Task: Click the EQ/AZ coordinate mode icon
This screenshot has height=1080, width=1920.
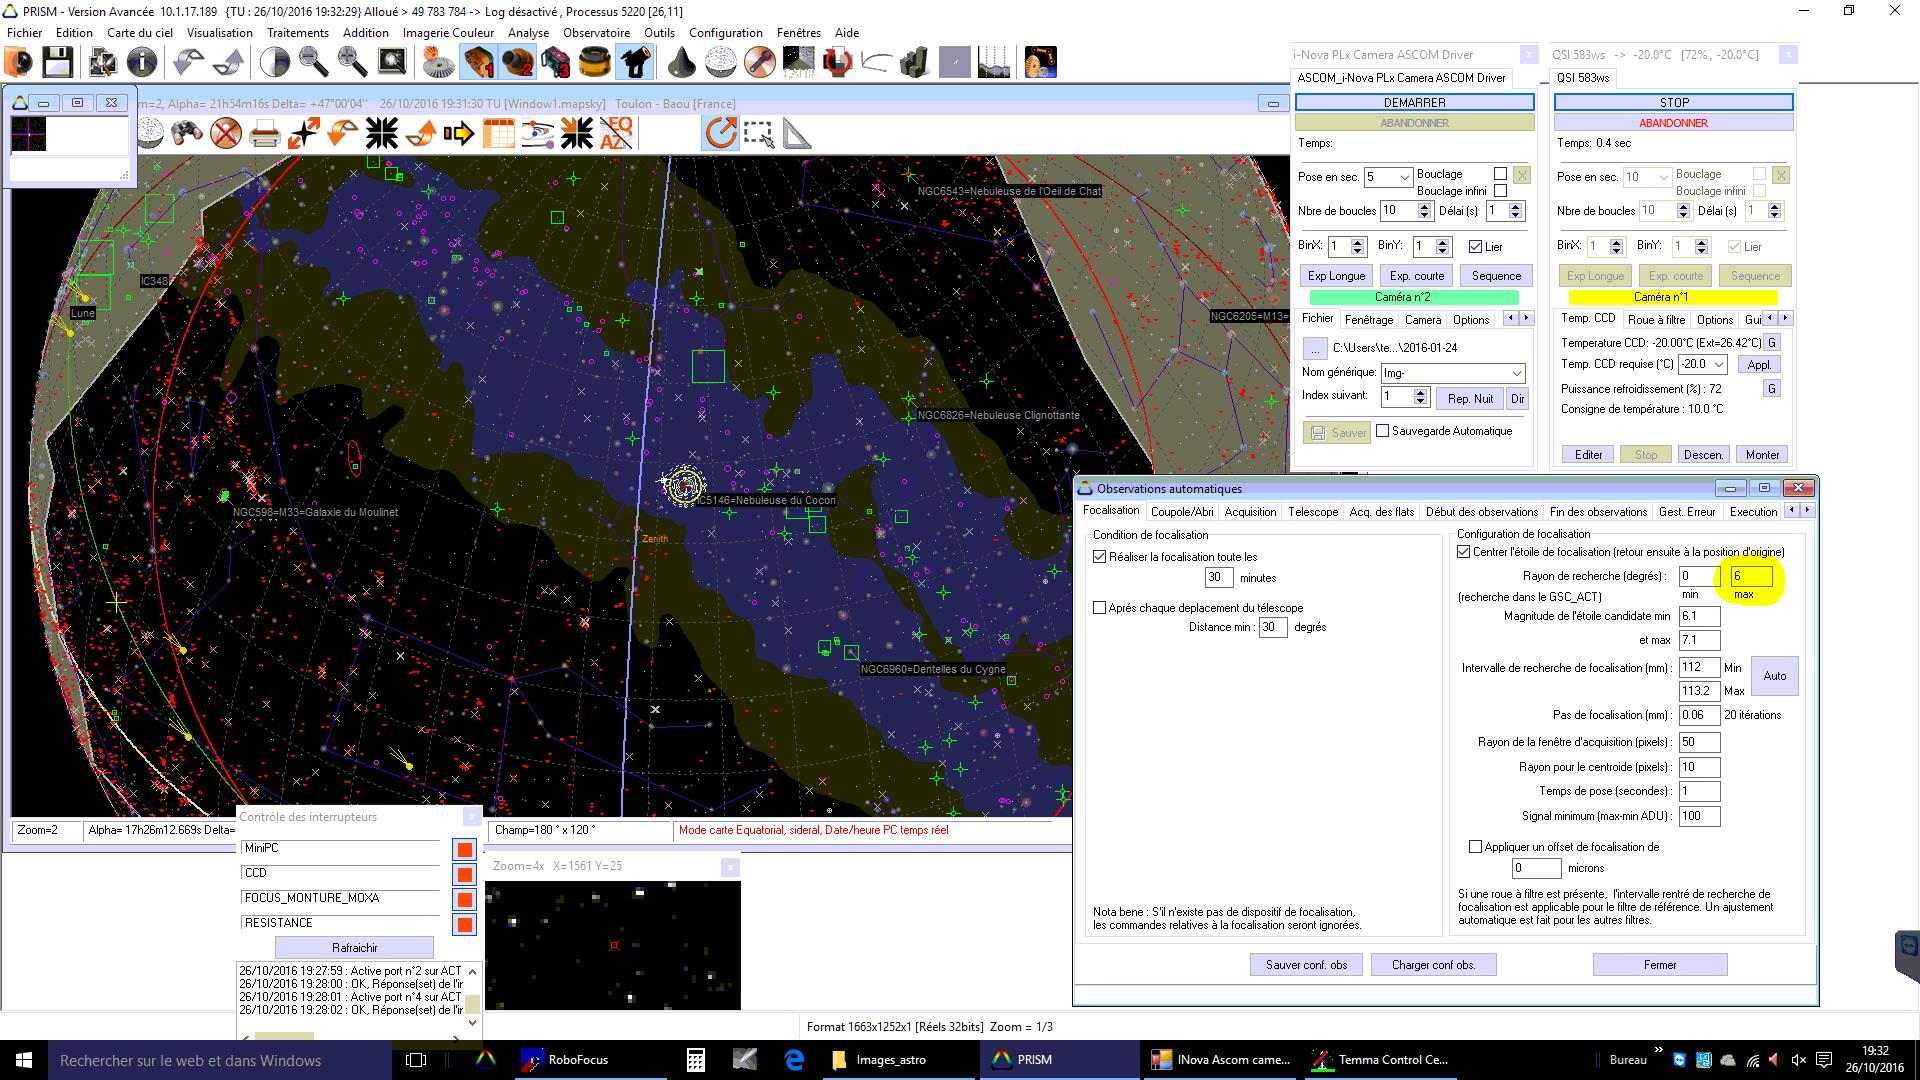Action: [x=616, y=133]
